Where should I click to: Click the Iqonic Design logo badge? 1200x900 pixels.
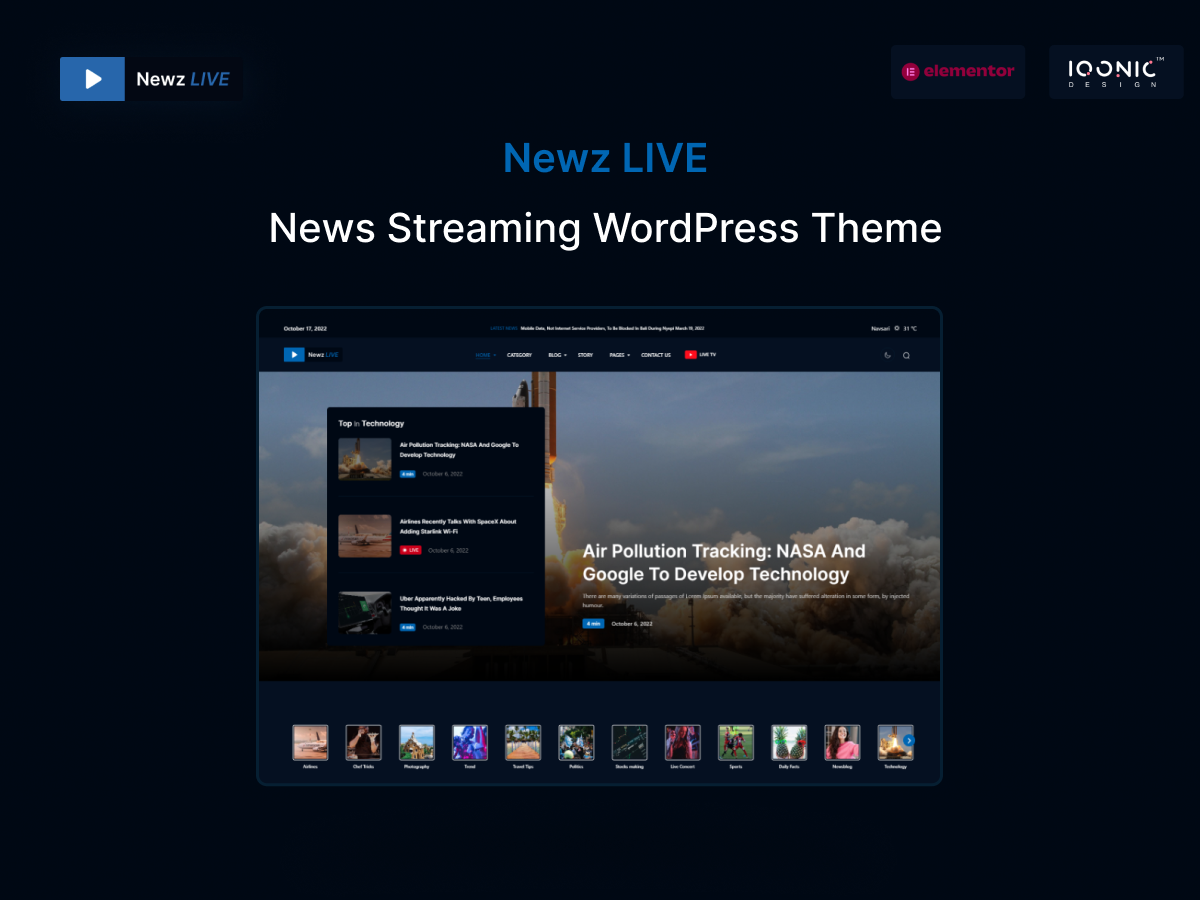point(1115,72)
